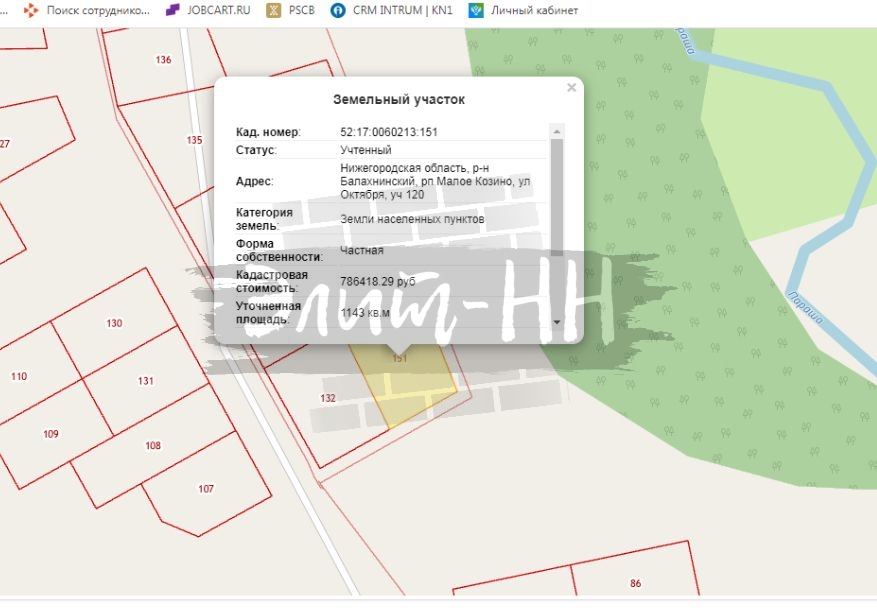Screen dimensions: 877x610
Task: Select land parcel 132 on the map
Action: (x=327, y=399)
